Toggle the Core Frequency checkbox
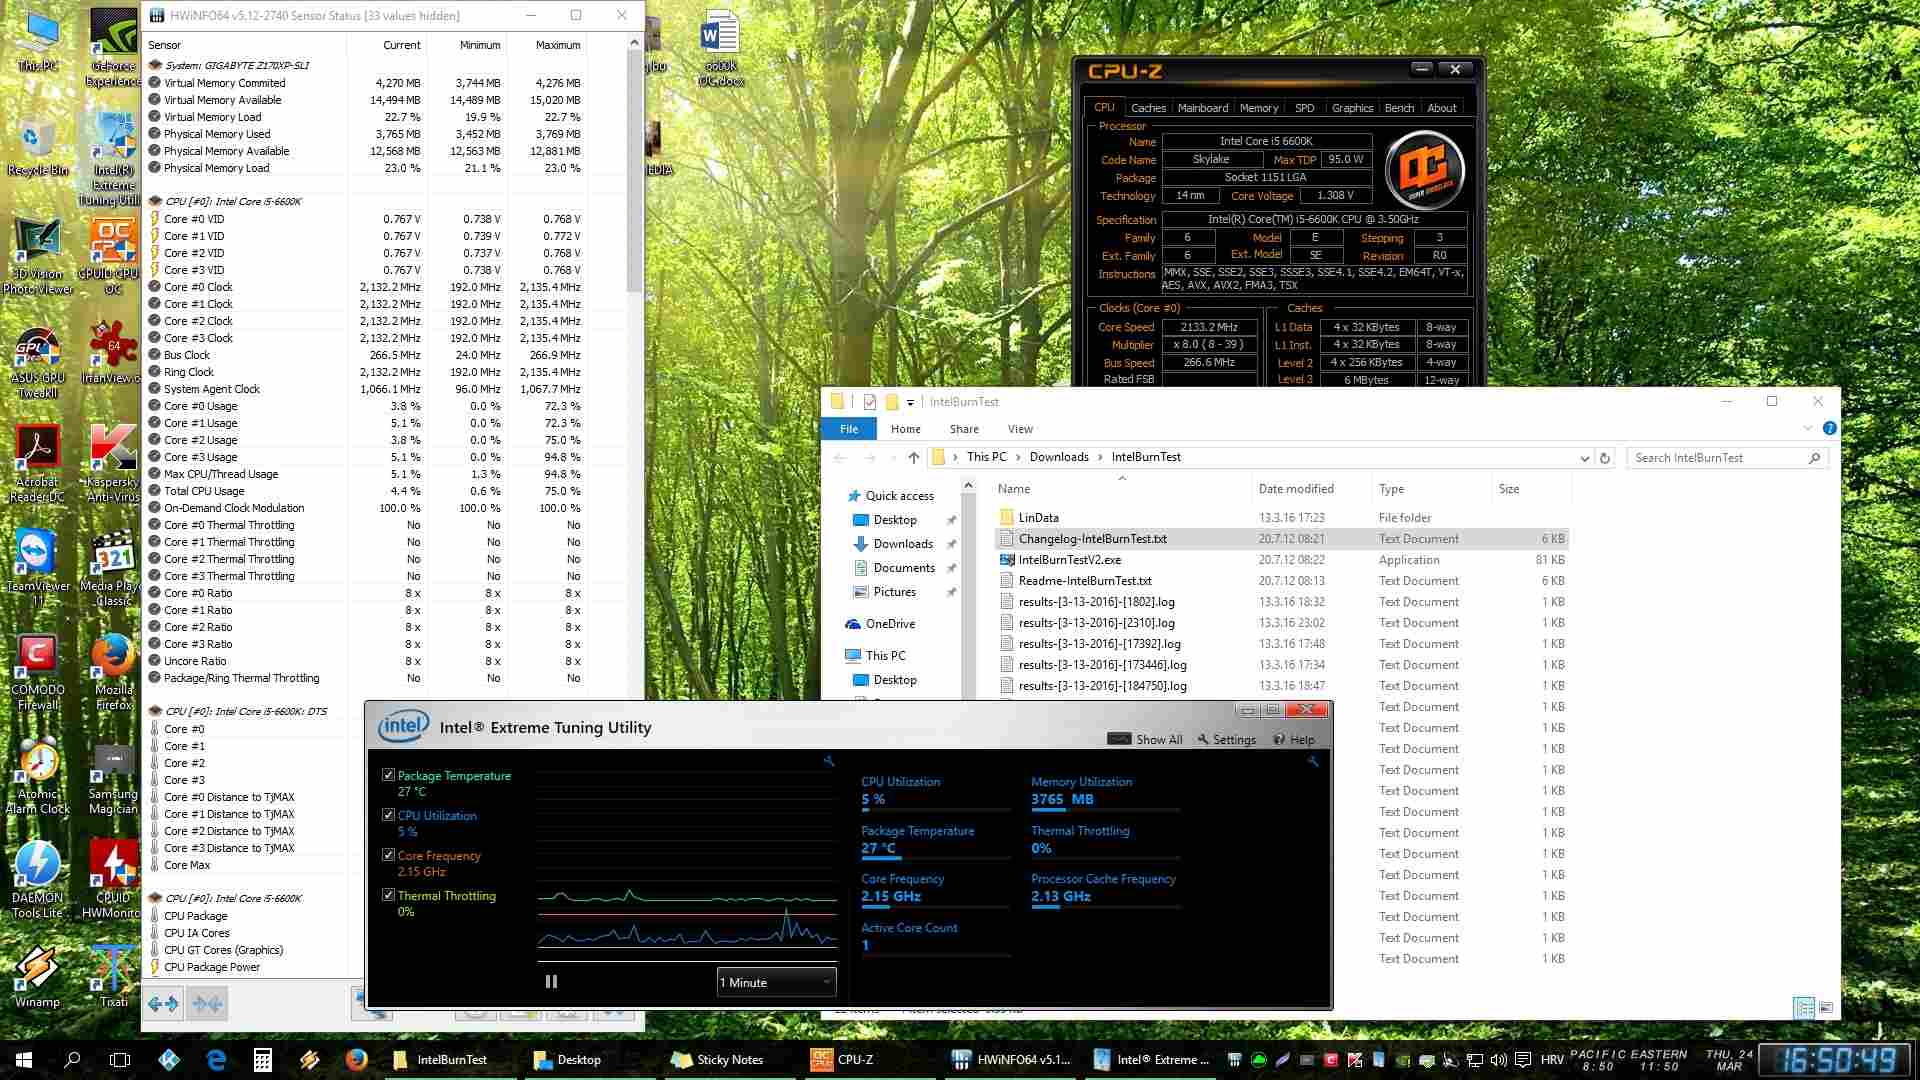The height and width of the screenshot is (1080, 1920). tap(388, 855)
